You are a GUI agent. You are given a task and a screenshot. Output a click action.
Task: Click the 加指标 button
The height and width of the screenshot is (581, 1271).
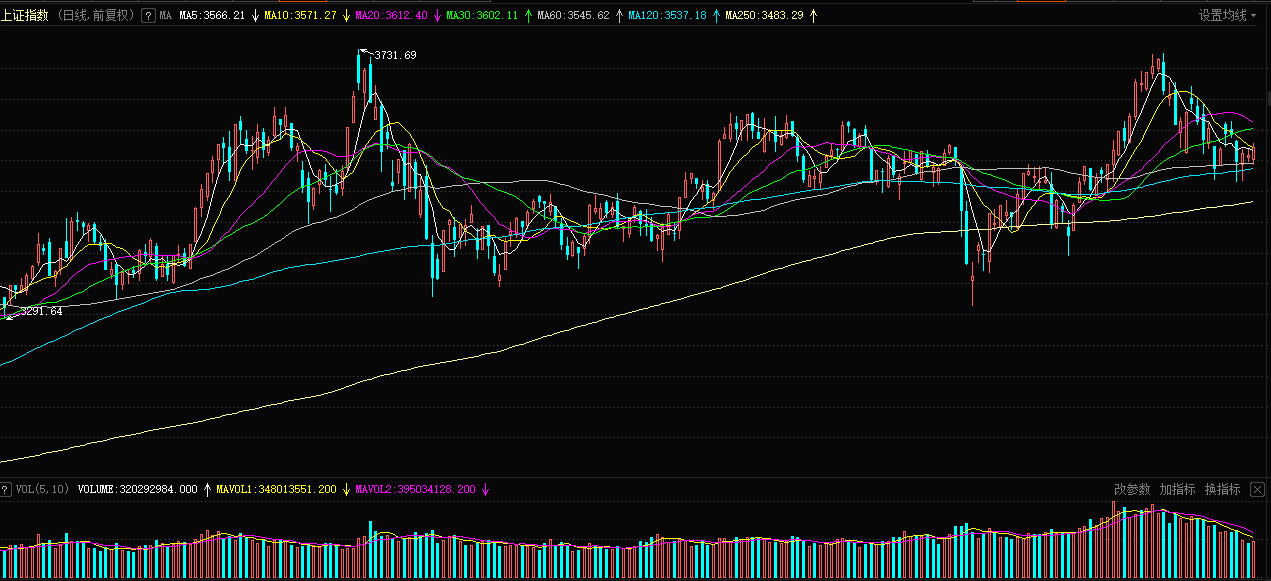(1177, 489)
